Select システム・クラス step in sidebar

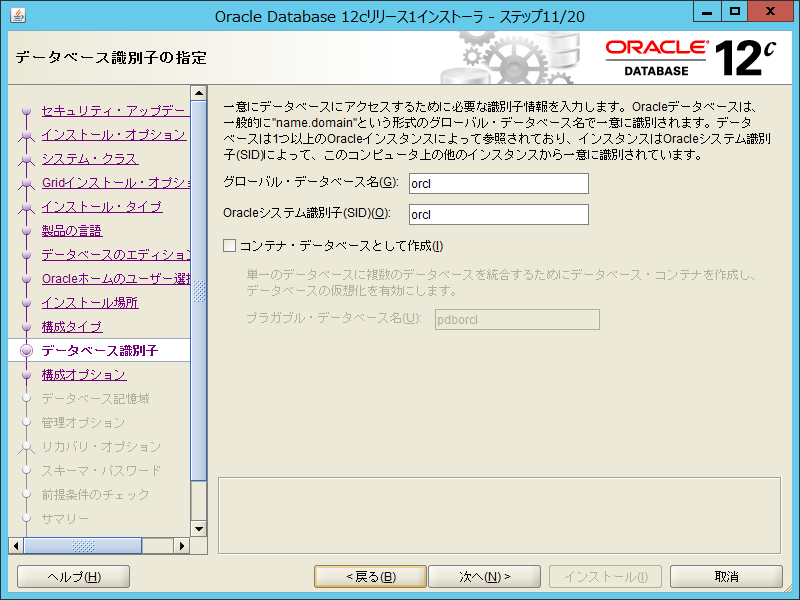90,159
